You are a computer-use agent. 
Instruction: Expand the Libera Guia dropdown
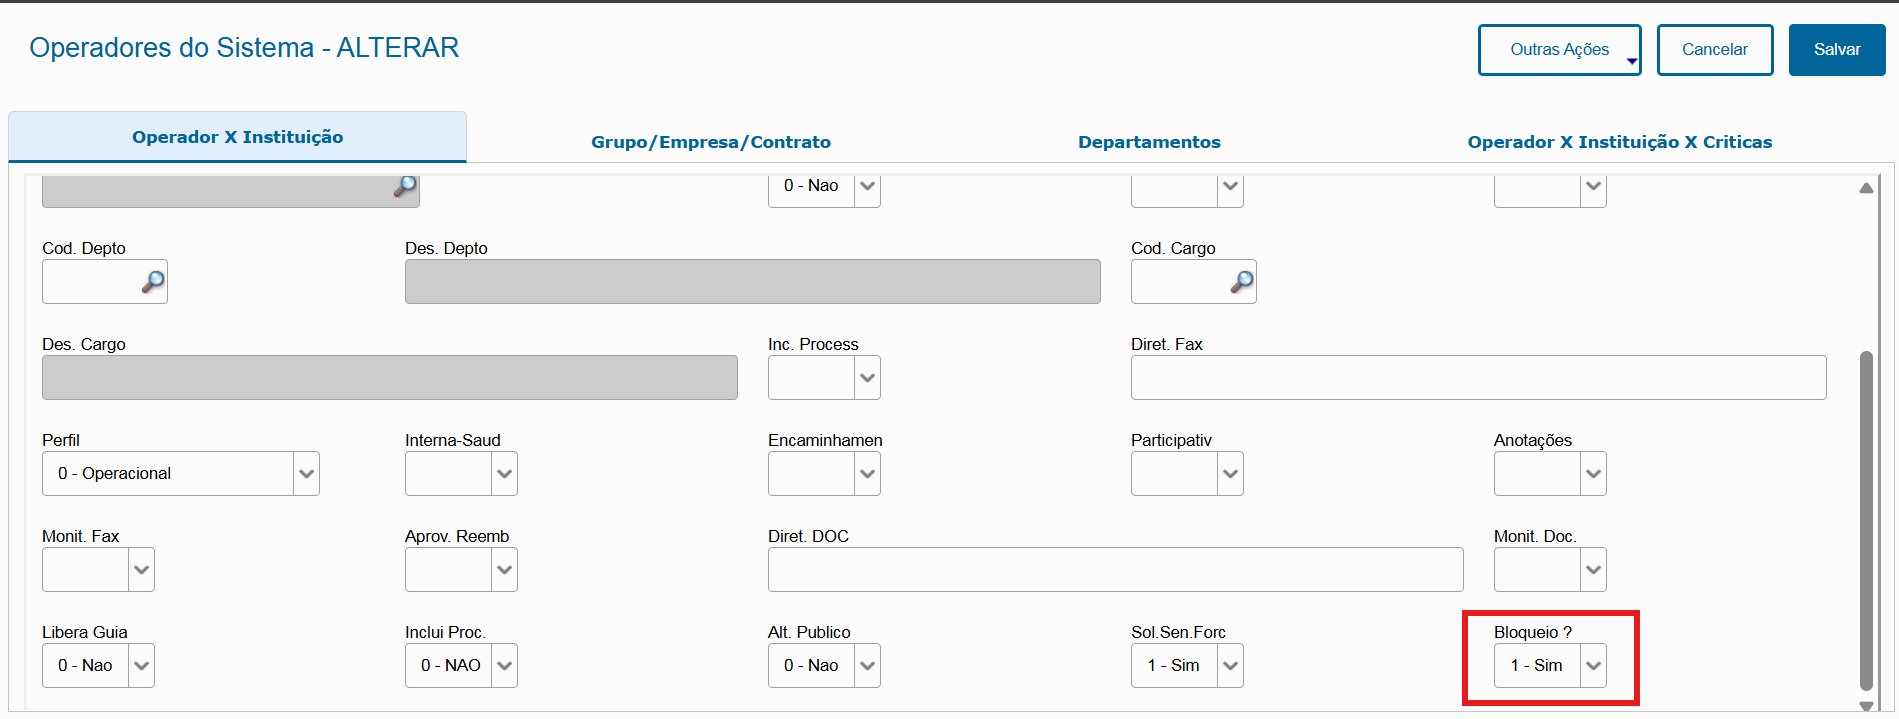(x=141, y=666)
